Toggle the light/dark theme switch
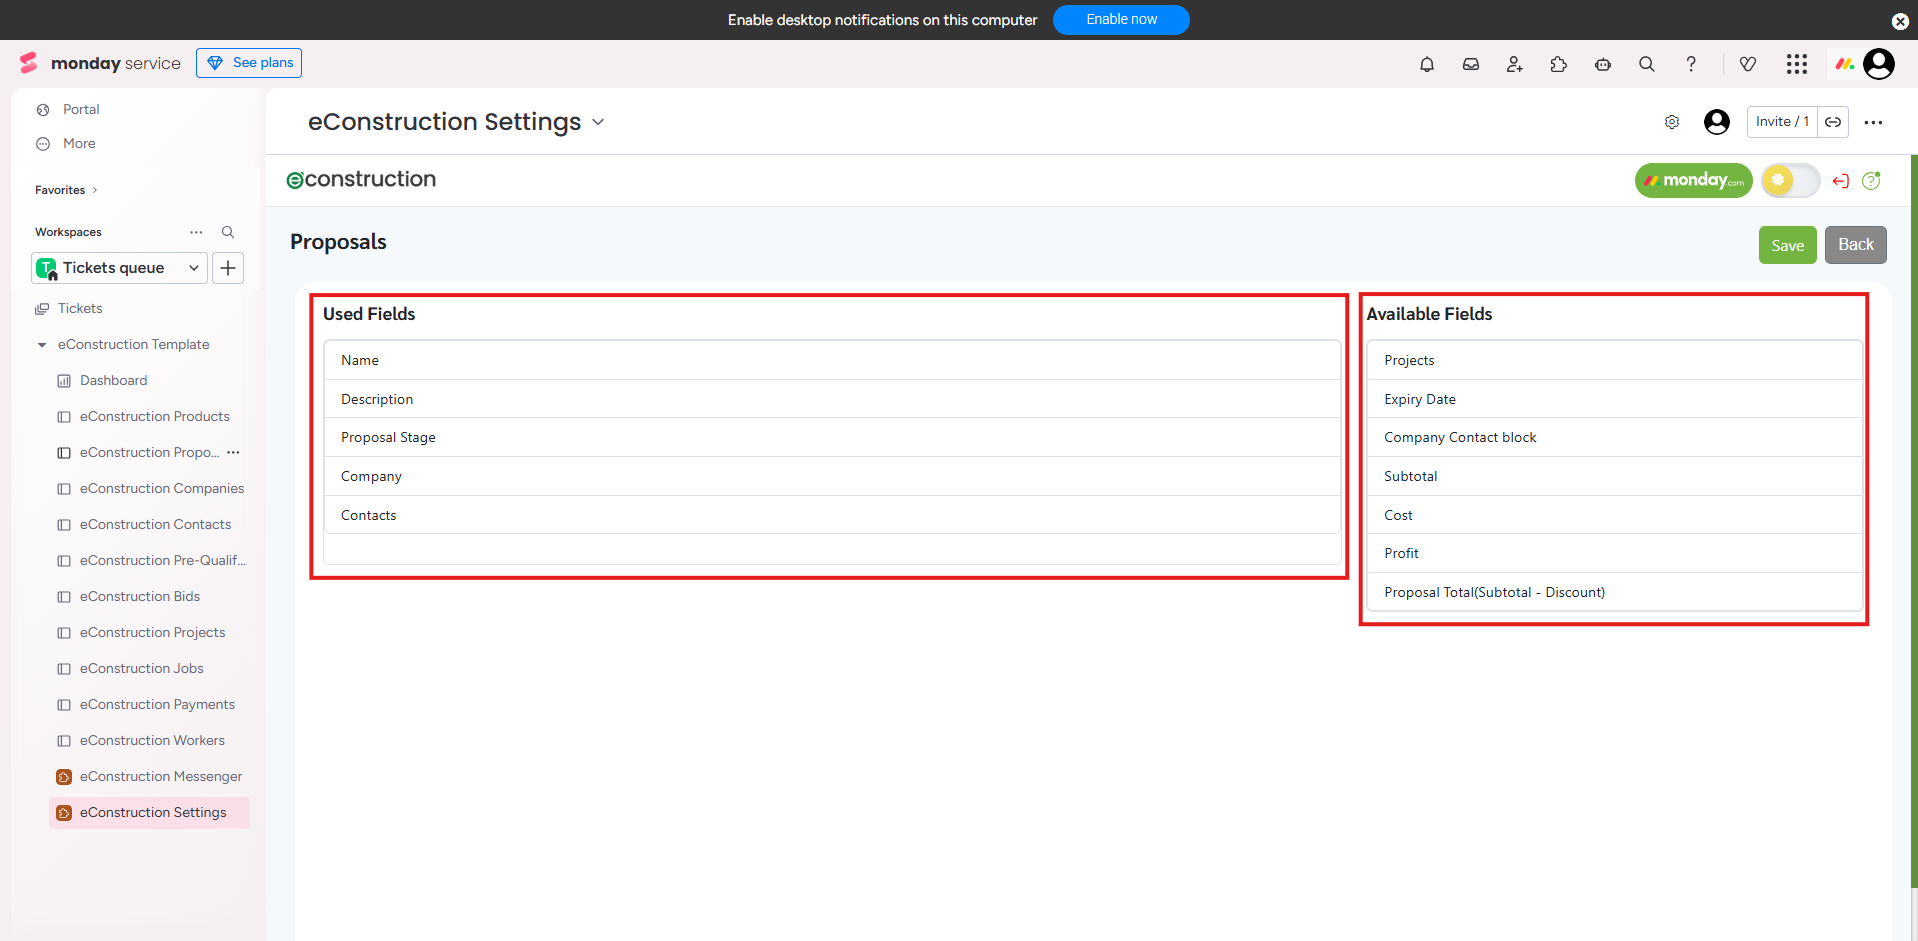The height and width of the screenshot is (941, 1918). tap(1790, 181)
